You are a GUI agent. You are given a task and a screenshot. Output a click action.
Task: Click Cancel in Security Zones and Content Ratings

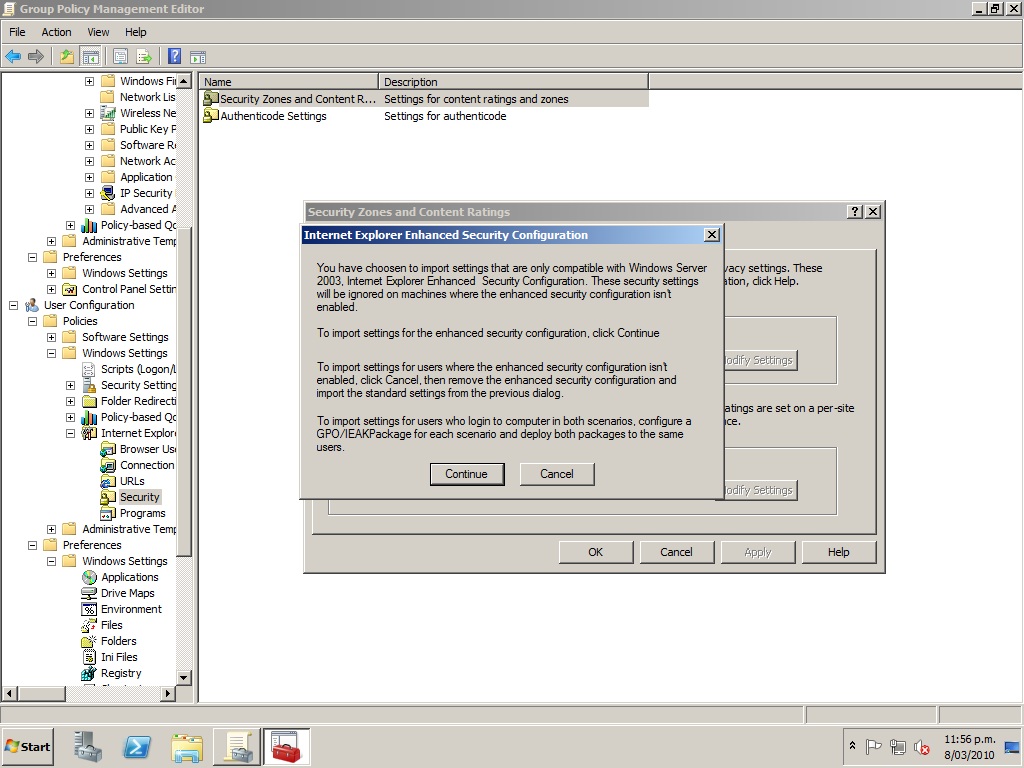click(x=676, y=552)
